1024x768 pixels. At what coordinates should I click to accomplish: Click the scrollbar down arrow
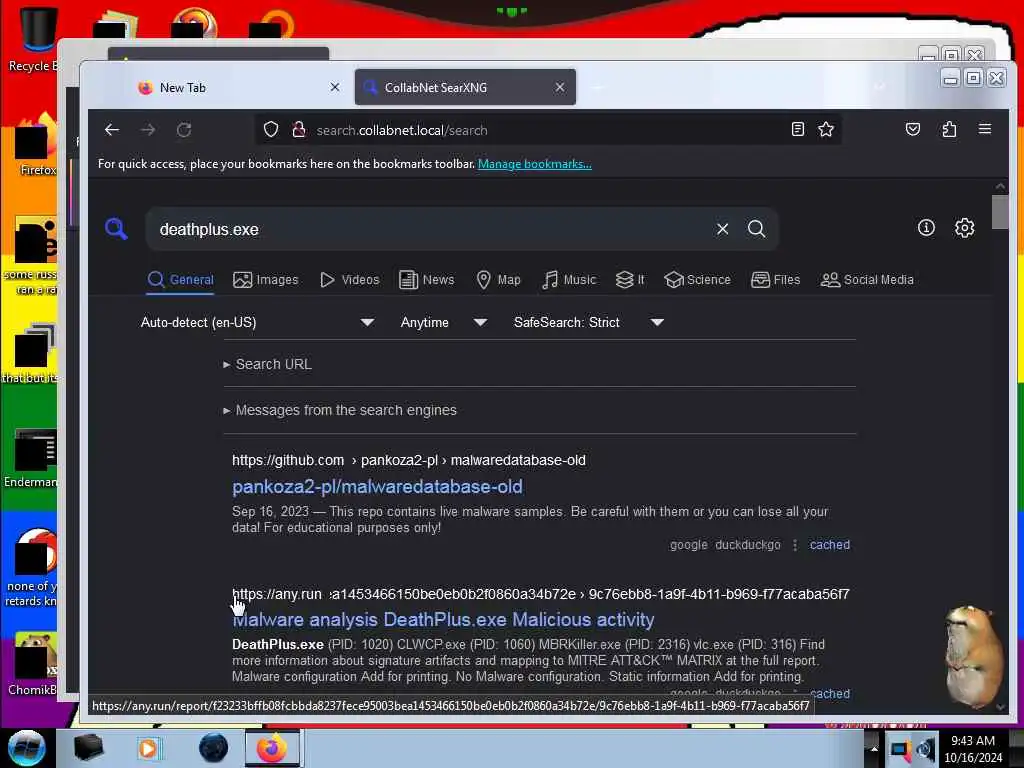1000,707
